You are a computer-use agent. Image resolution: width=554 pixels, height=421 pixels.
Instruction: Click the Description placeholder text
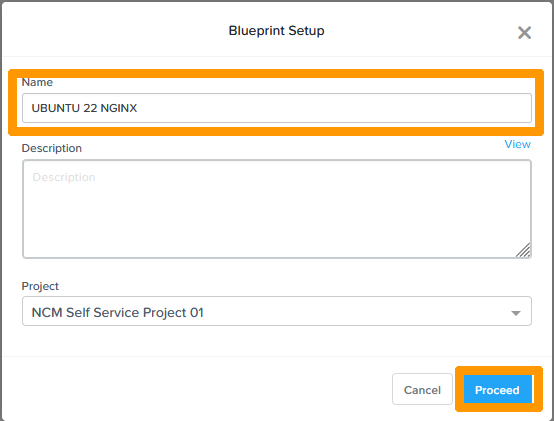pyautogui.click(x=64, y=177)
